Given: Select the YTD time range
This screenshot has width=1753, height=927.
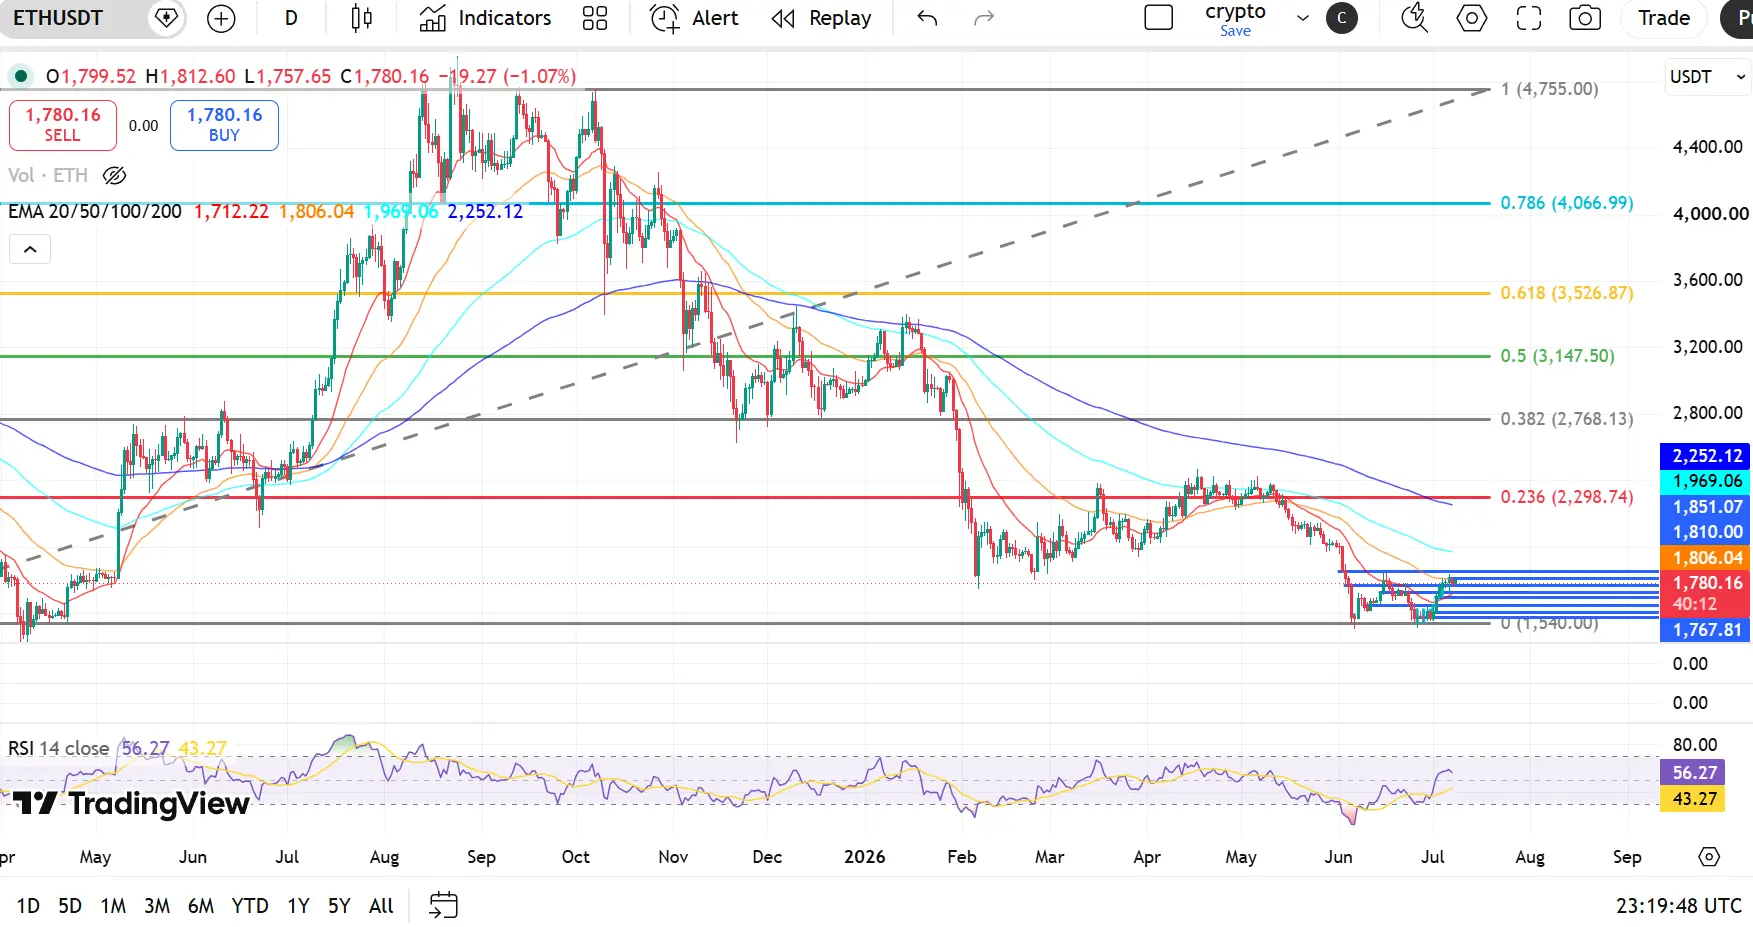Looking at the screenshot, I should tap(250, 906).
